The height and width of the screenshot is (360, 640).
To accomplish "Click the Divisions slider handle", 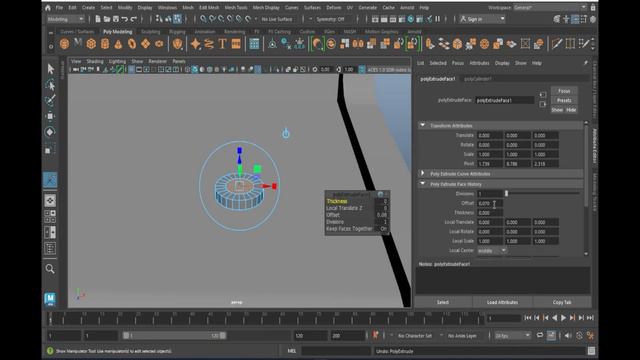I will click(507, 193).
